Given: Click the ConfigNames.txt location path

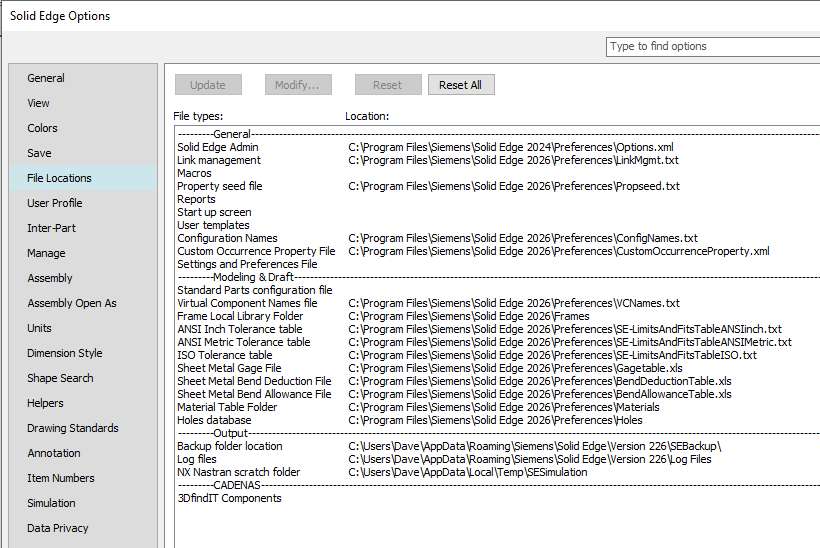Looking at the screenshot, I should pos(523,238).
